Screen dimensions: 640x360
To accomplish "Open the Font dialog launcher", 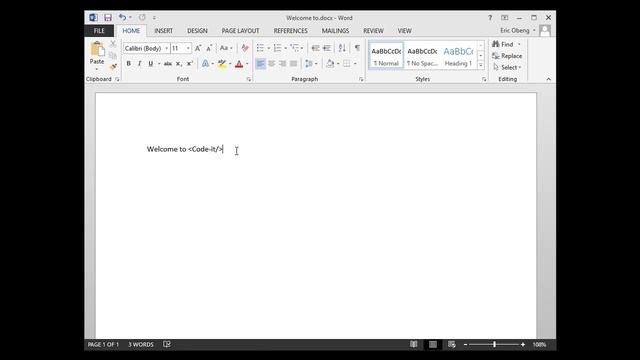I will (x=249, y=80).
